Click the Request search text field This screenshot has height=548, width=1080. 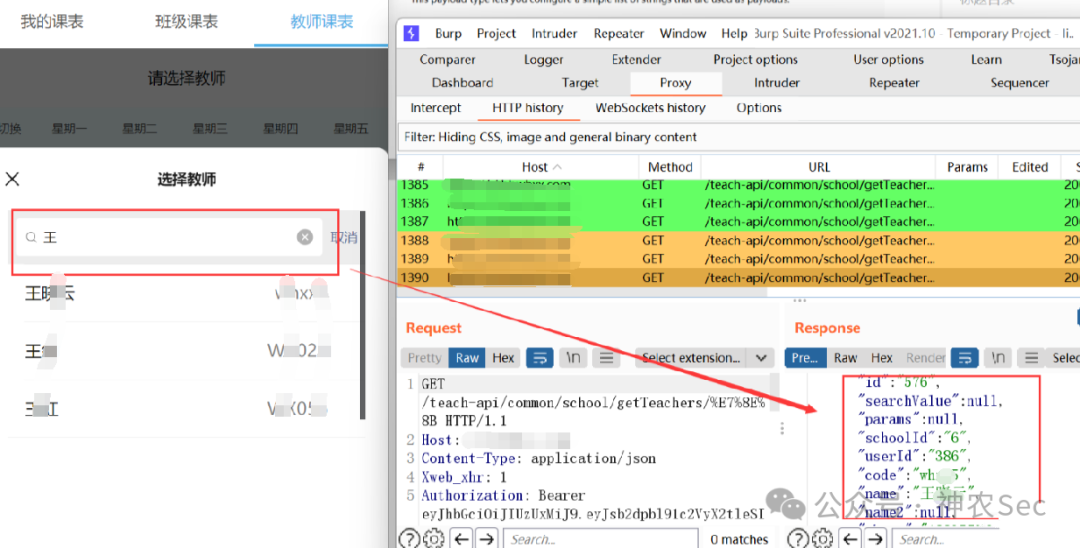[601, 540]
